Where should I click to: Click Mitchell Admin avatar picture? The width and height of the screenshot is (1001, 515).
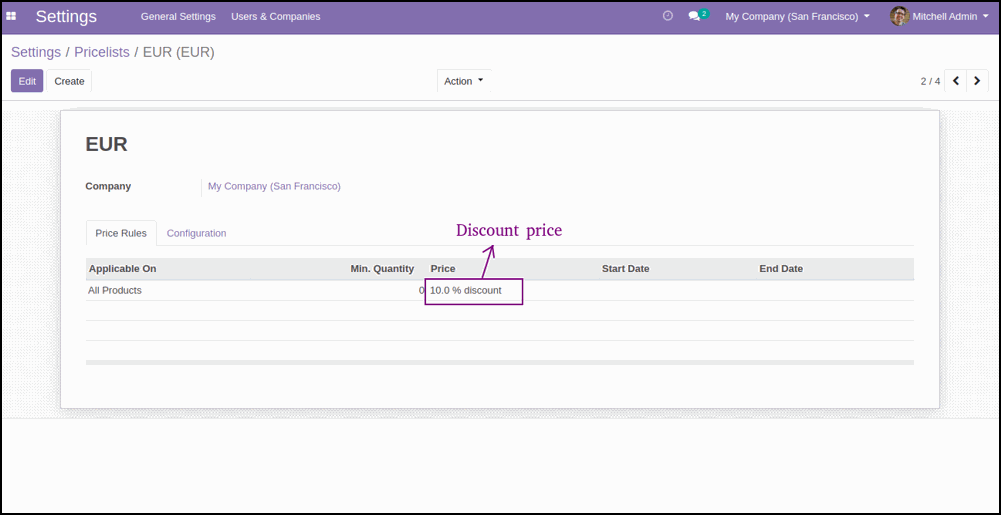tap(899, 16)
